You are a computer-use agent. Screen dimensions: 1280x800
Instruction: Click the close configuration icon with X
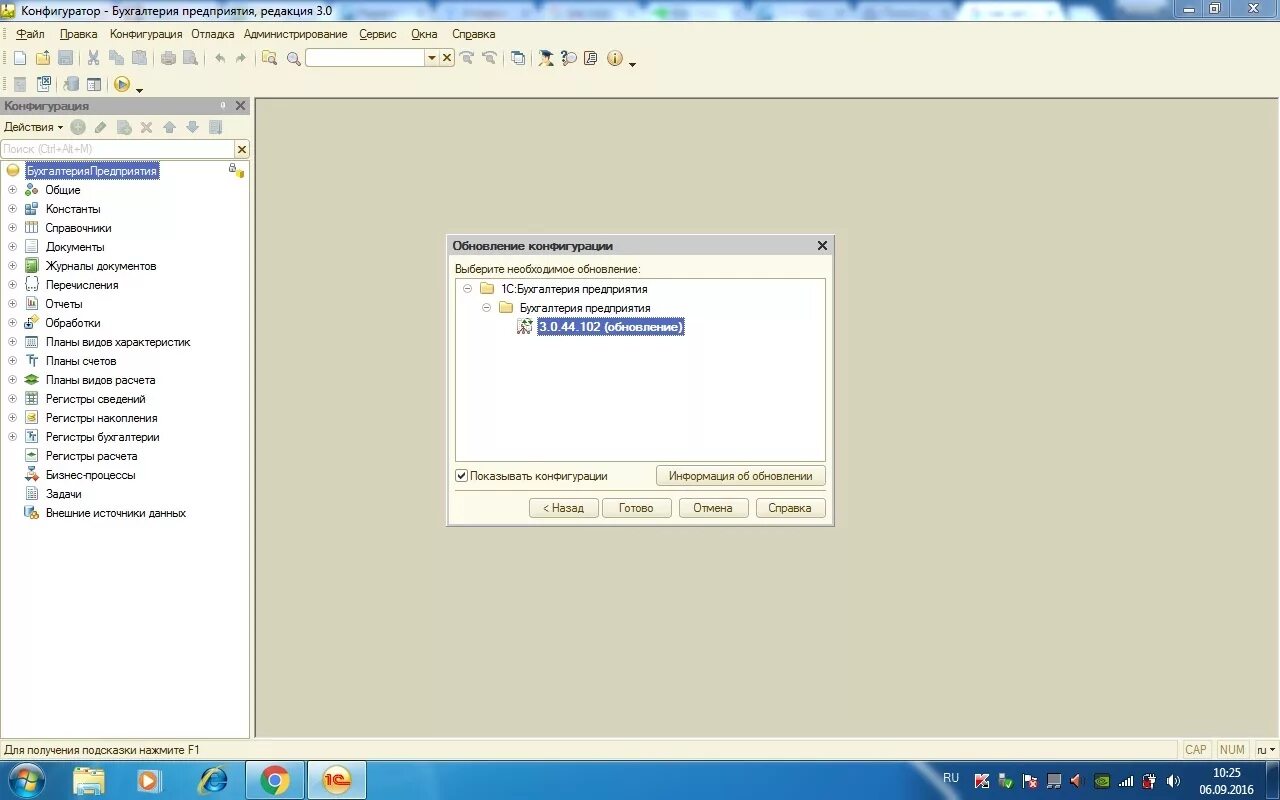point(44,85)
